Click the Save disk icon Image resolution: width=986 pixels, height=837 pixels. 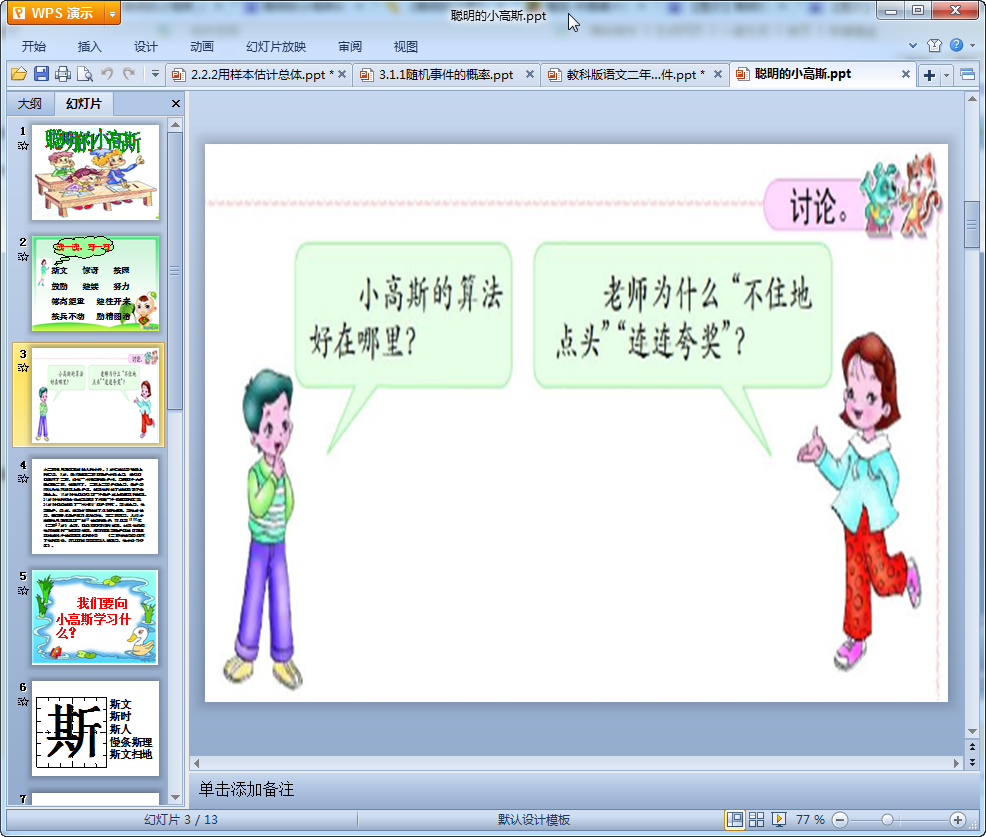(x=41, y=74)
